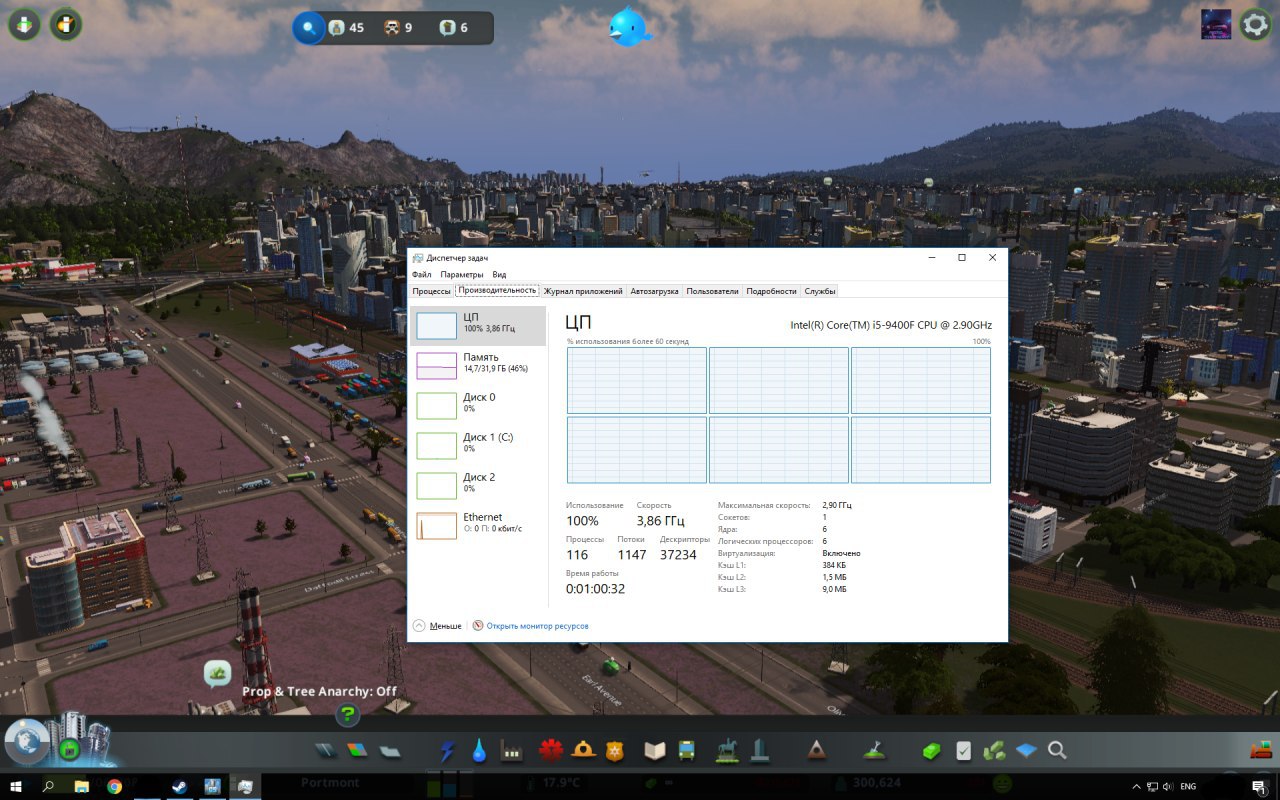This screenshot has height=800, width=1280.
Task: Open the Economy money panel
Action: 931,750
